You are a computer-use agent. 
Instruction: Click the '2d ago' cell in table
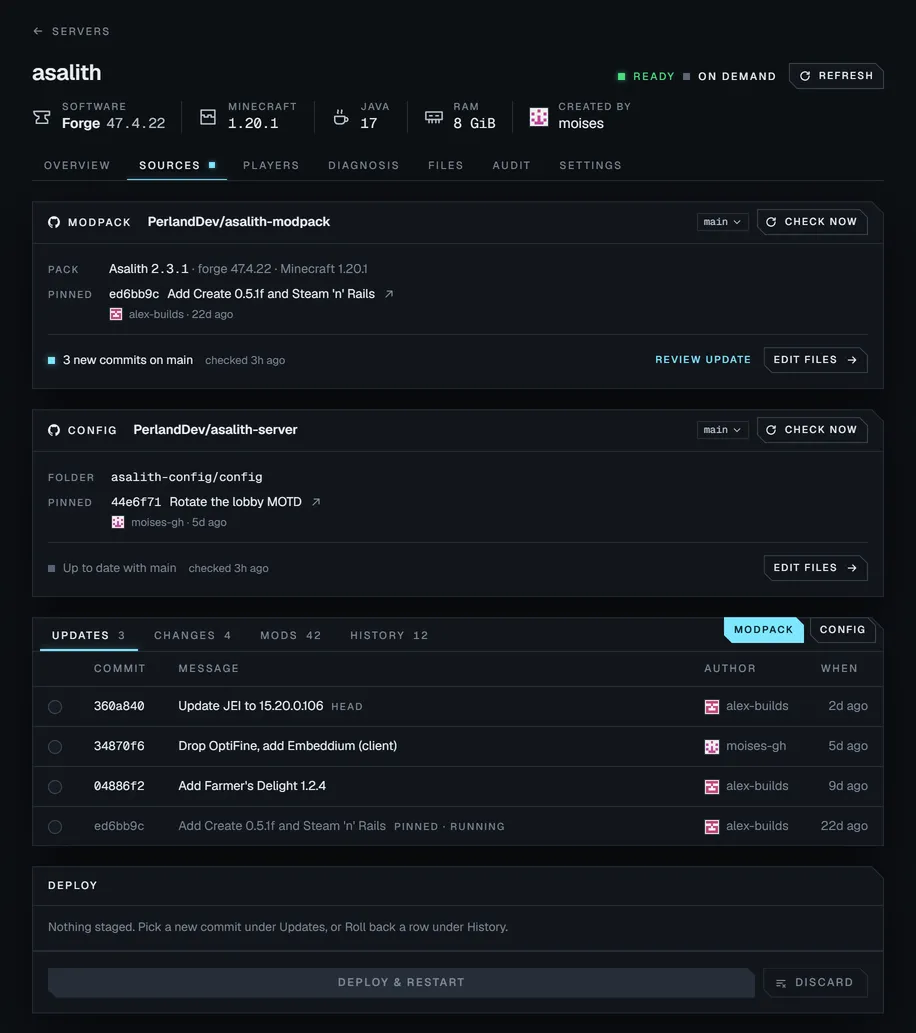[x=847, y=706]
